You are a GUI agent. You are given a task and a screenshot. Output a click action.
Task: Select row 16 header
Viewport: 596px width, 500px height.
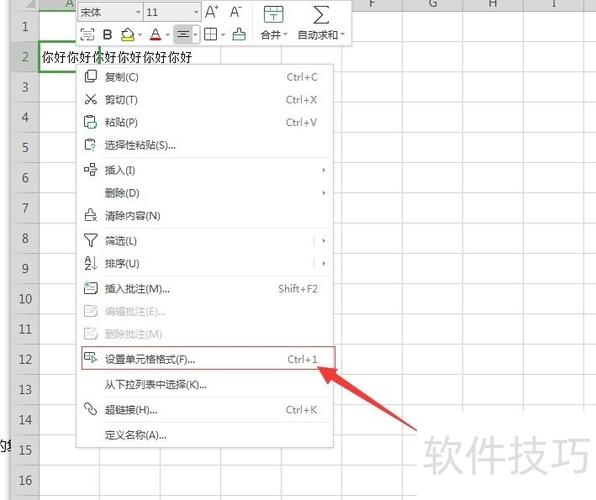click(25, 480)
